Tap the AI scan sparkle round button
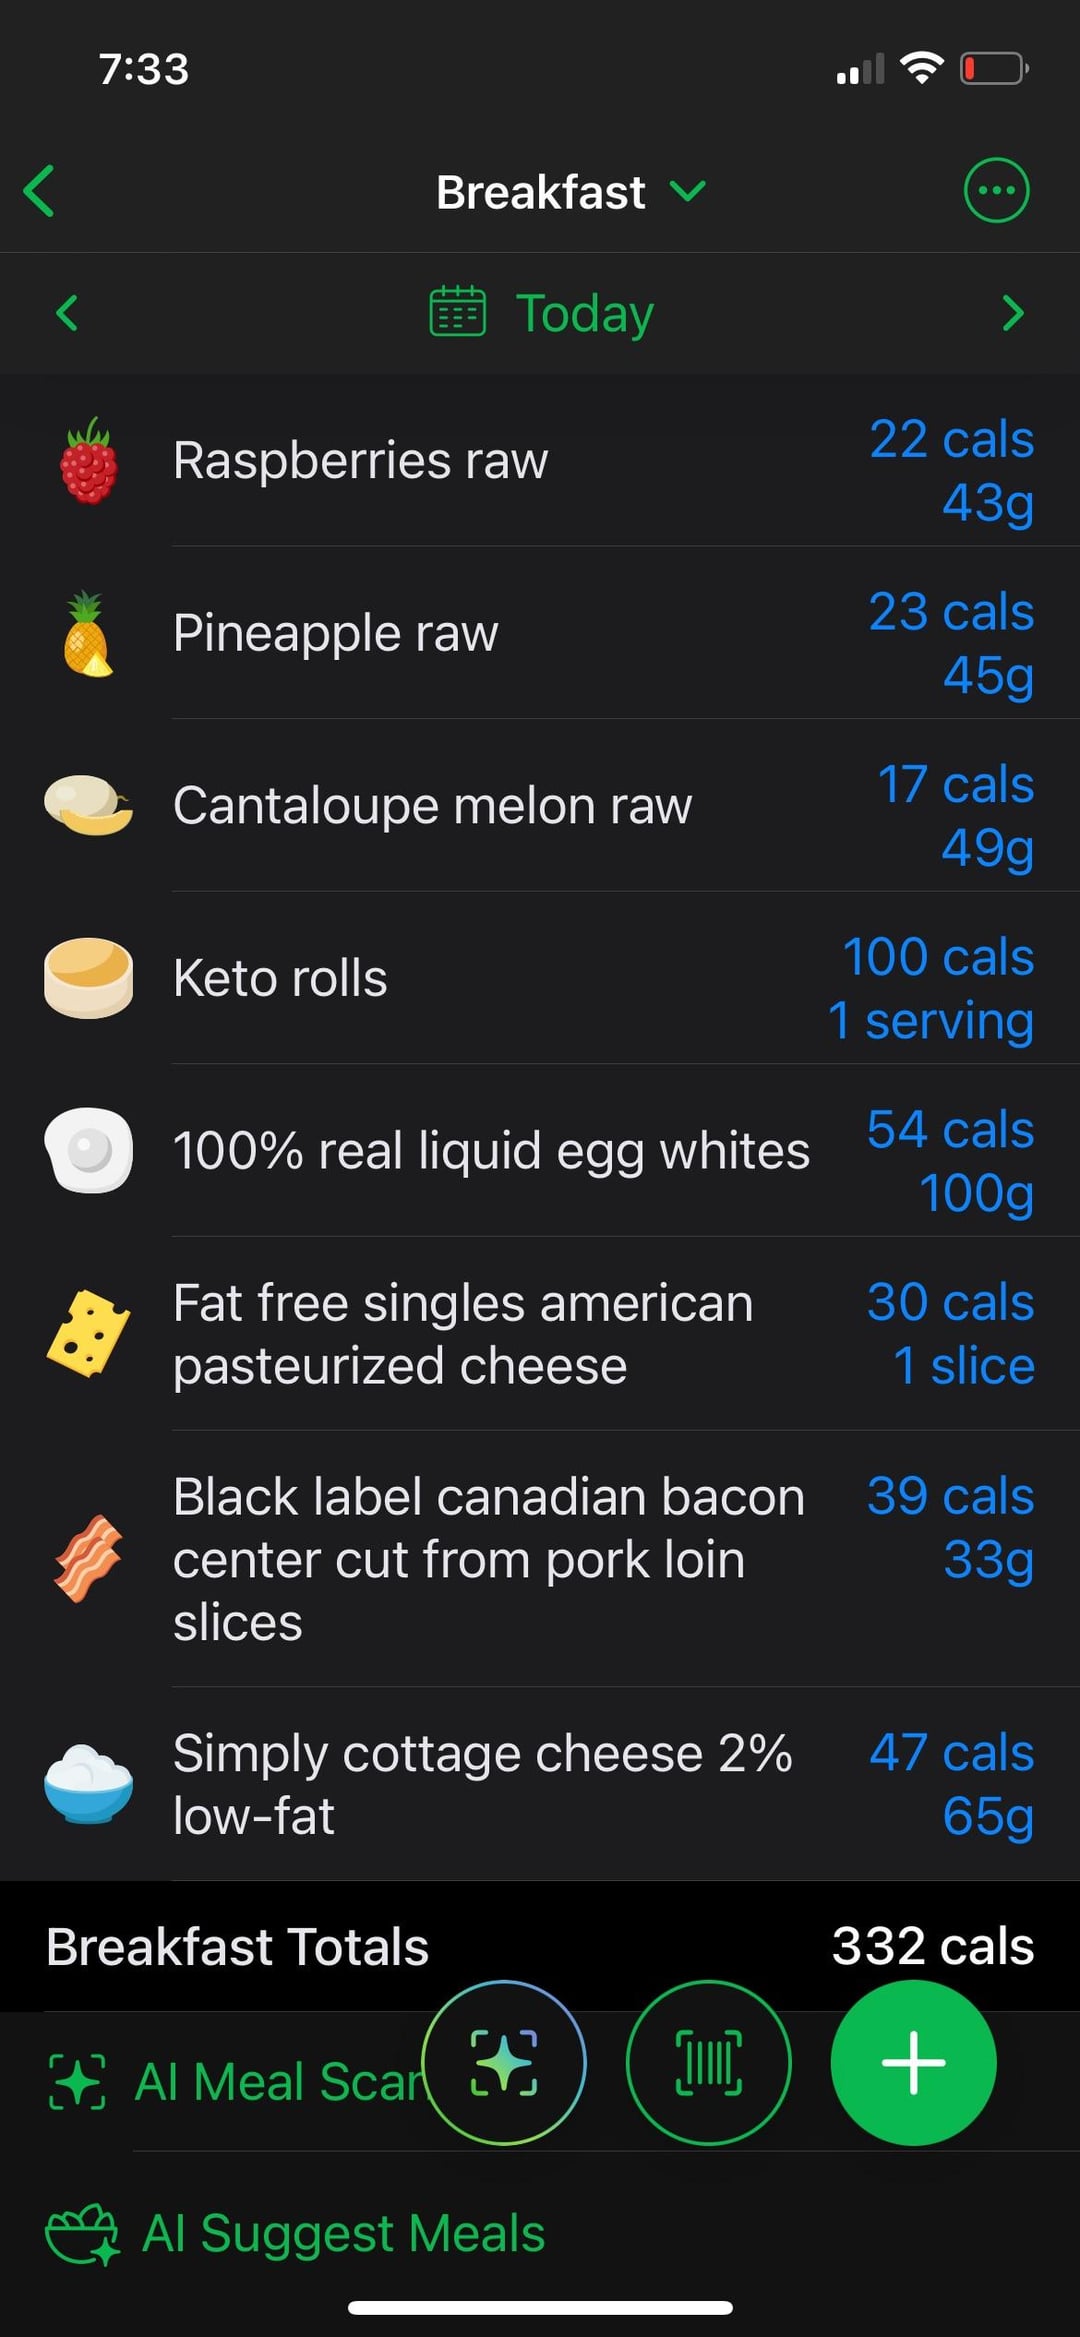Screen dimensions: 1080x2337 504,2063
